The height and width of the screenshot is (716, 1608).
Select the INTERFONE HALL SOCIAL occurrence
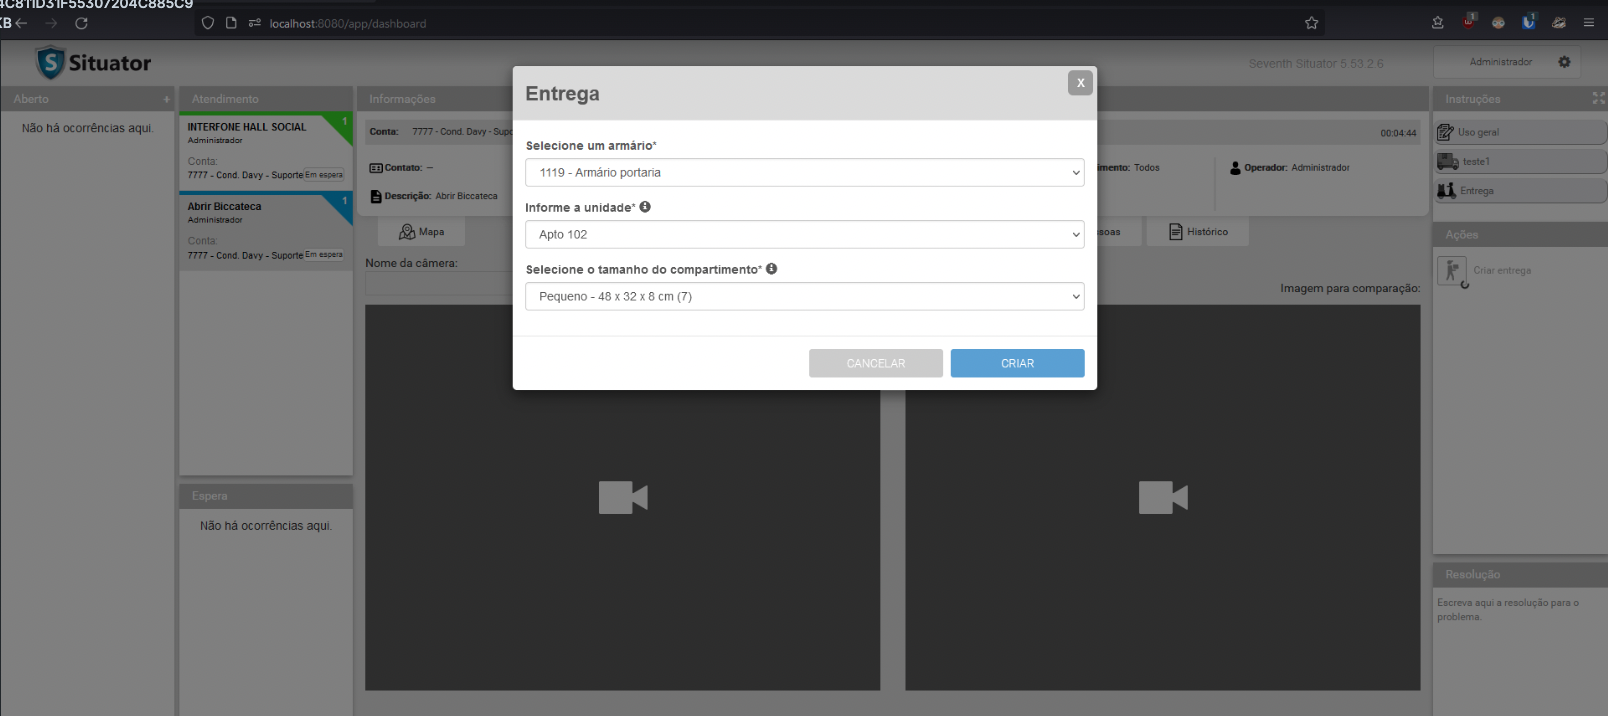click(265, 150)
